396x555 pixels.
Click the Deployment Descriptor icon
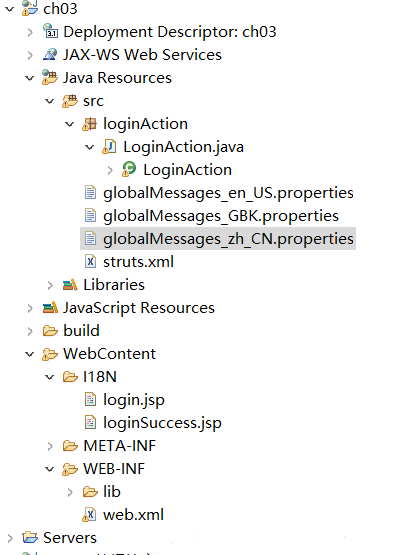click(50, 31)
